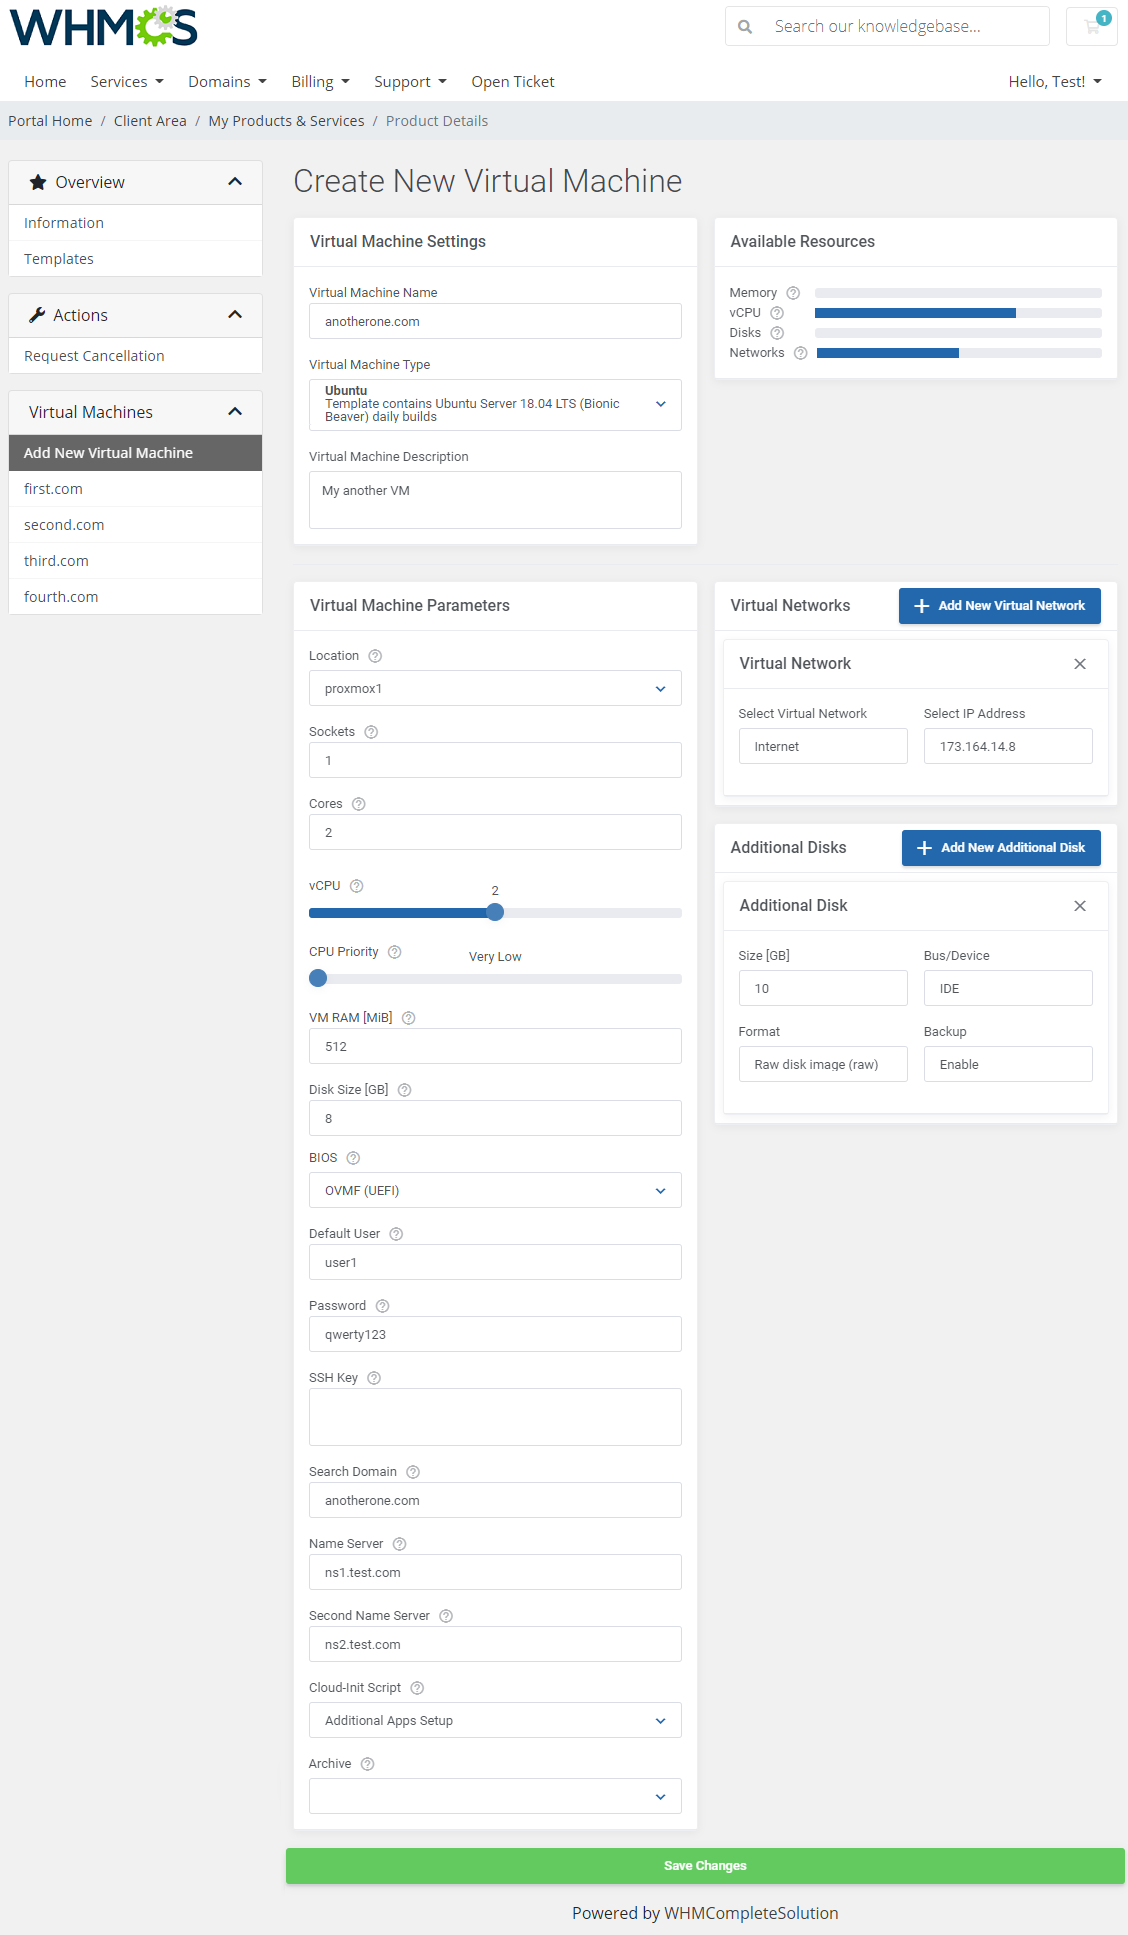The image size is (1128, 1935).
Task: Open the disk Format dropdown
Action: click(823, 1064)
